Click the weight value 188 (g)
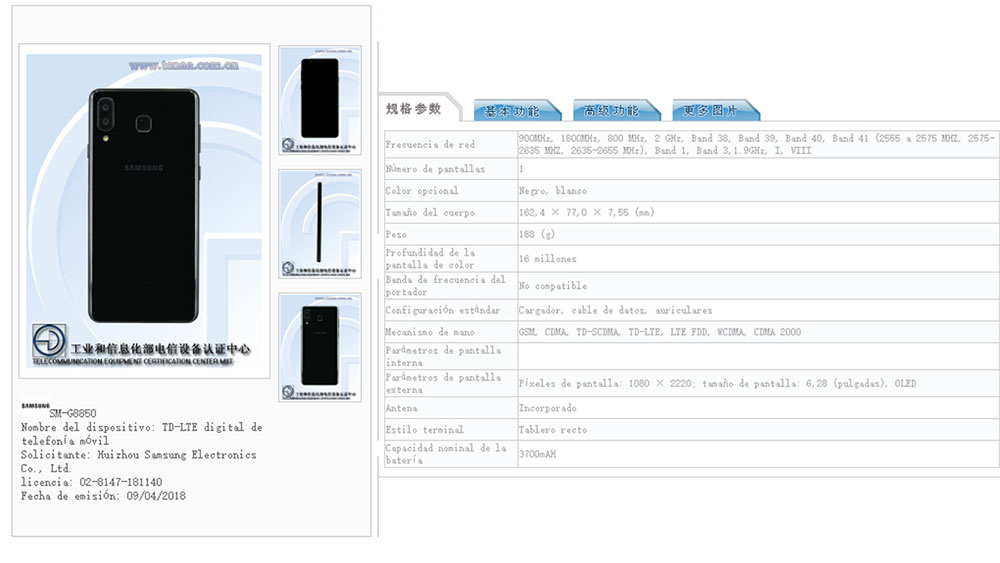 point(536,234)
